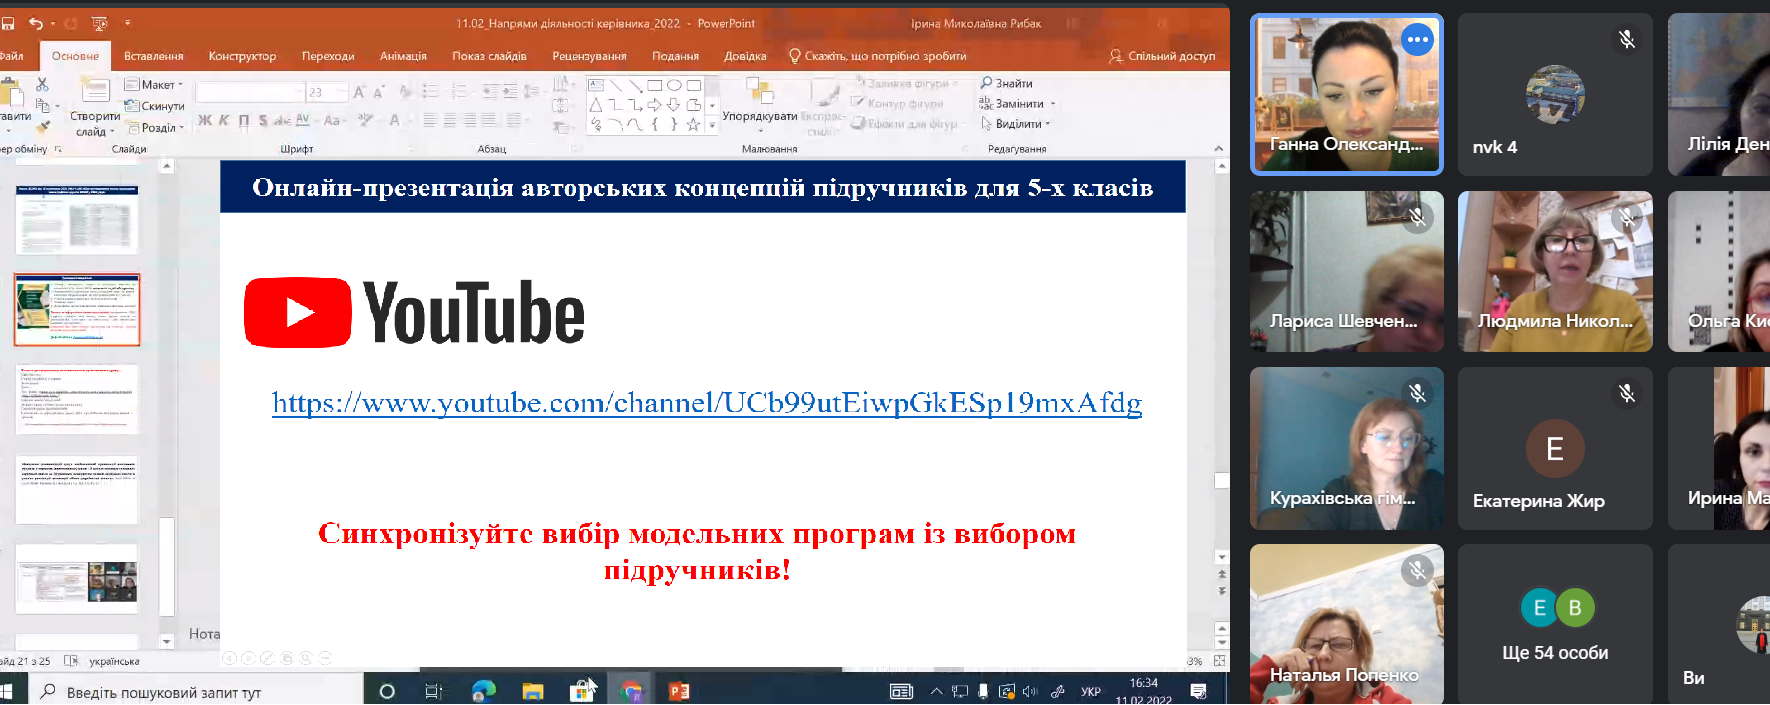Change the українська language in status bar

[114, 661]
